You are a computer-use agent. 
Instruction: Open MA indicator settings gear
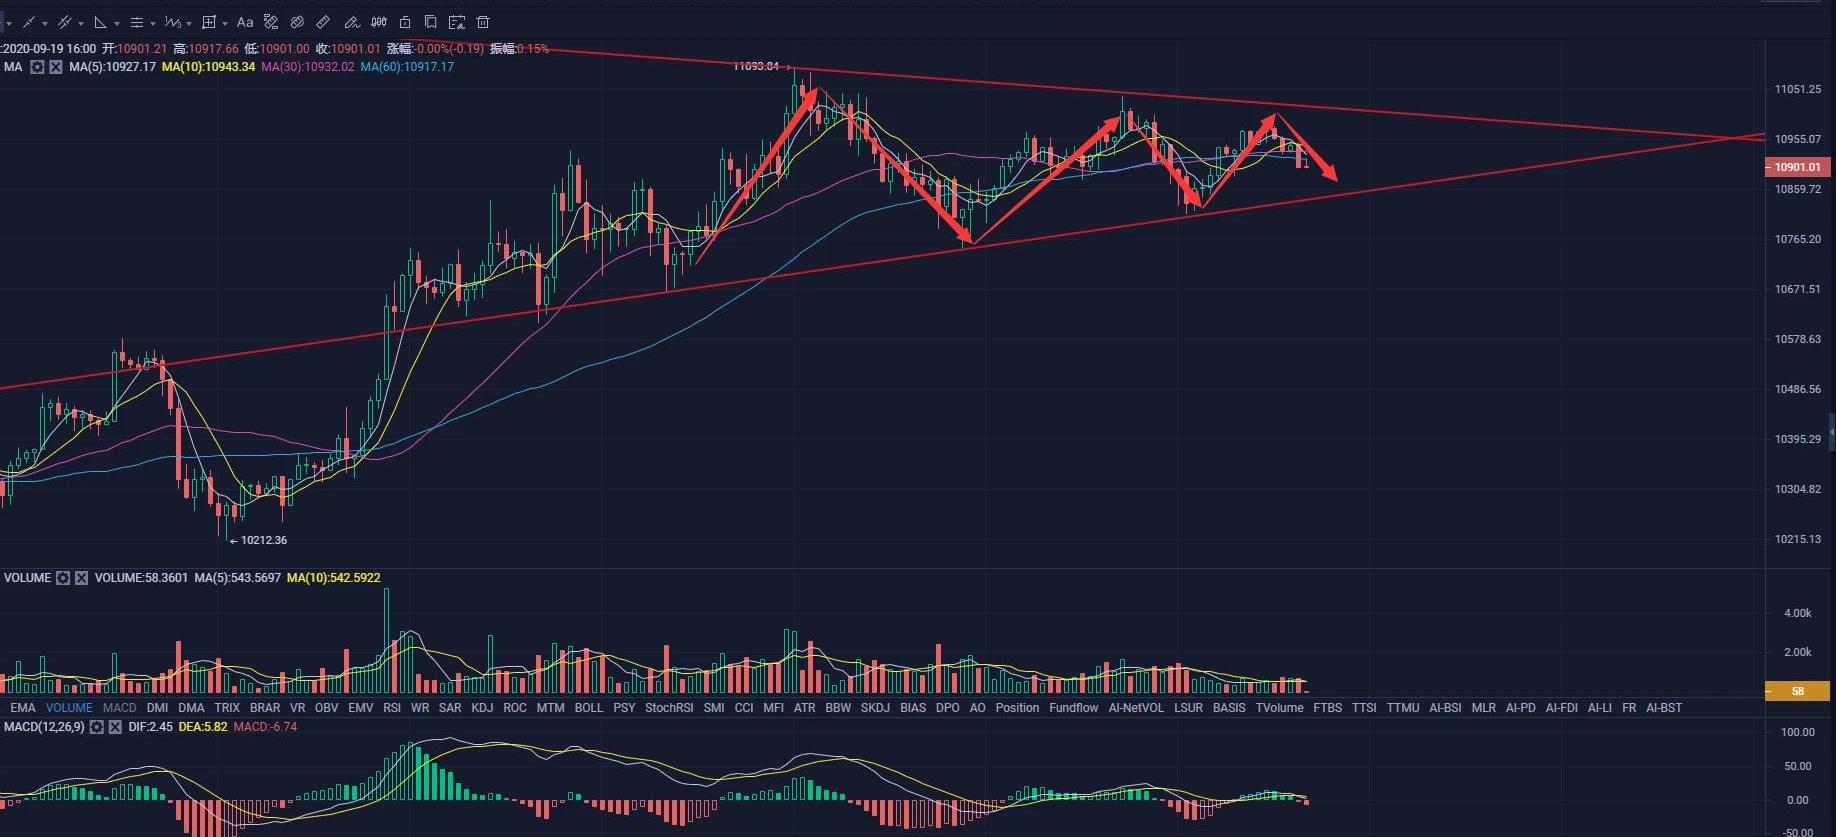[x=37, y=67]
